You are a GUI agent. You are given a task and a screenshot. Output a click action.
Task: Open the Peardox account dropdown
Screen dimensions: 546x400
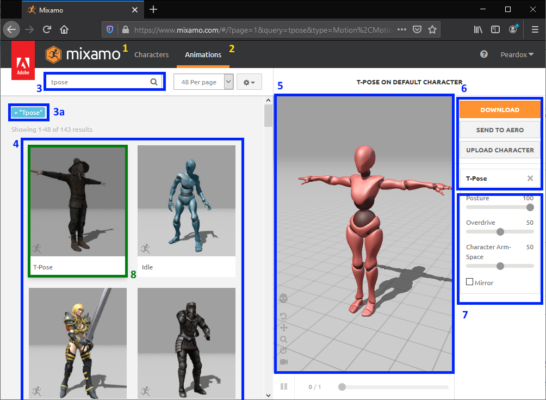[x=517, y=55]
